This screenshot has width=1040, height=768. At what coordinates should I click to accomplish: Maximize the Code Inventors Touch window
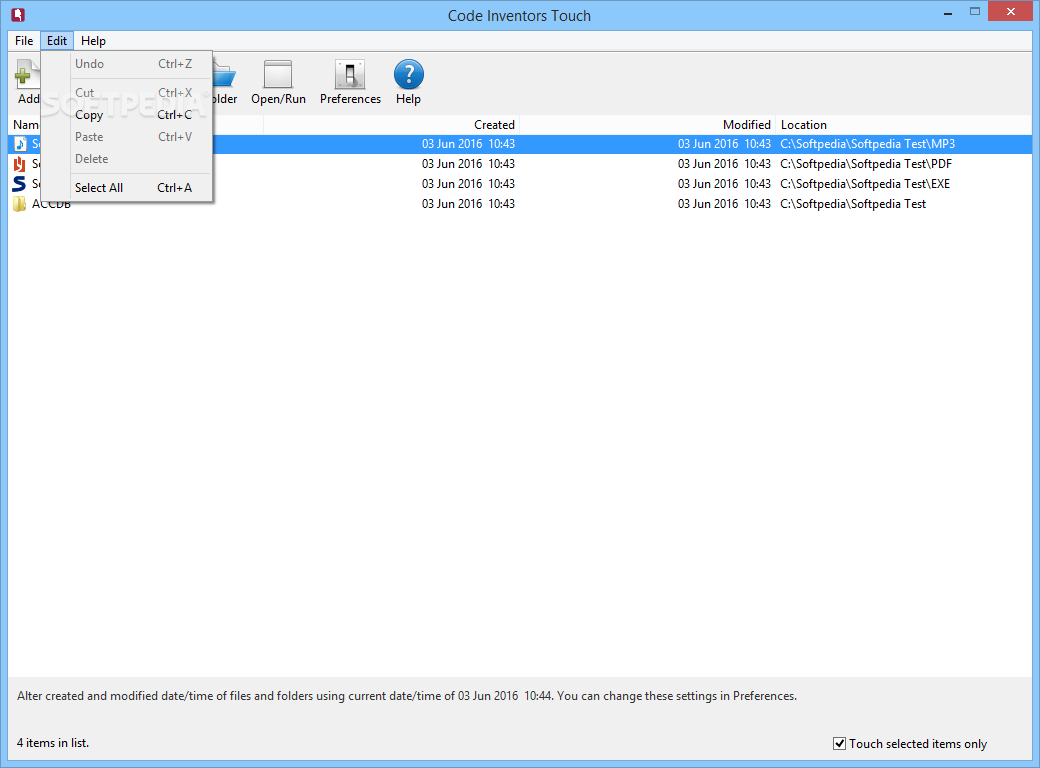(974, 12)
